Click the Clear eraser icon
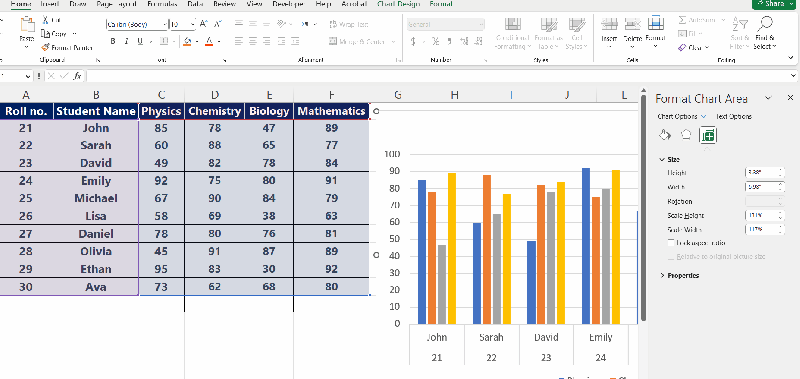This screenshot has width=800, height=379. coord(682,47)
